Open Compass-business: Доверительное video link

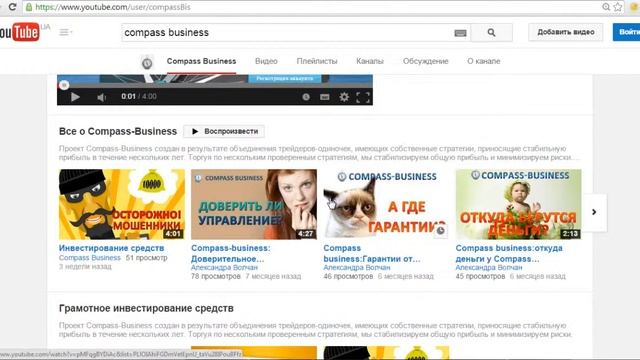point(231,253)
